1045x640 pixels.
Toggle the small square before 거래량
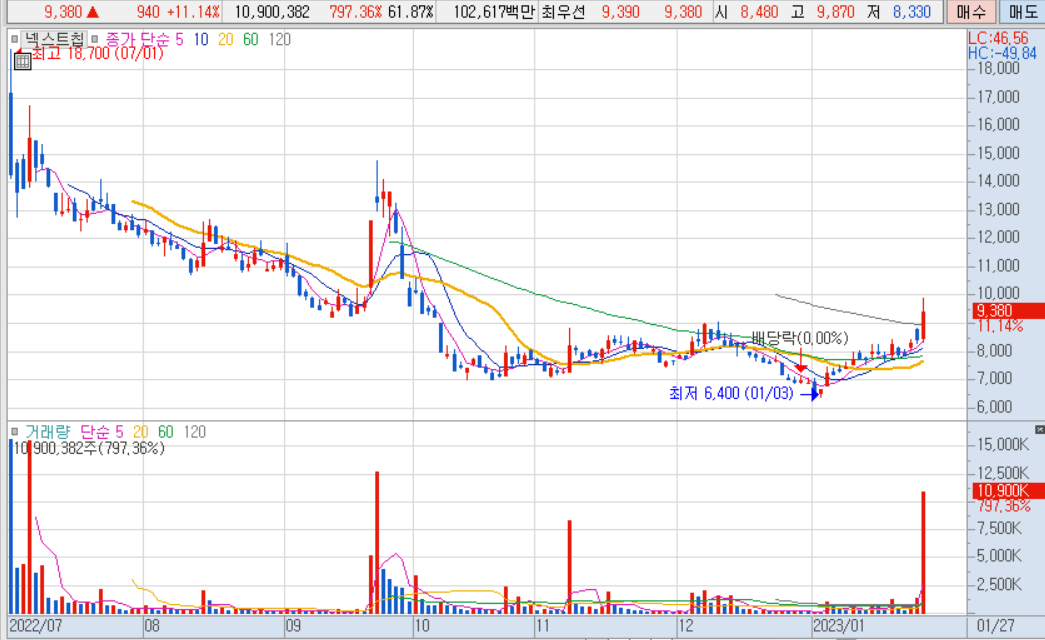[15, 432]
